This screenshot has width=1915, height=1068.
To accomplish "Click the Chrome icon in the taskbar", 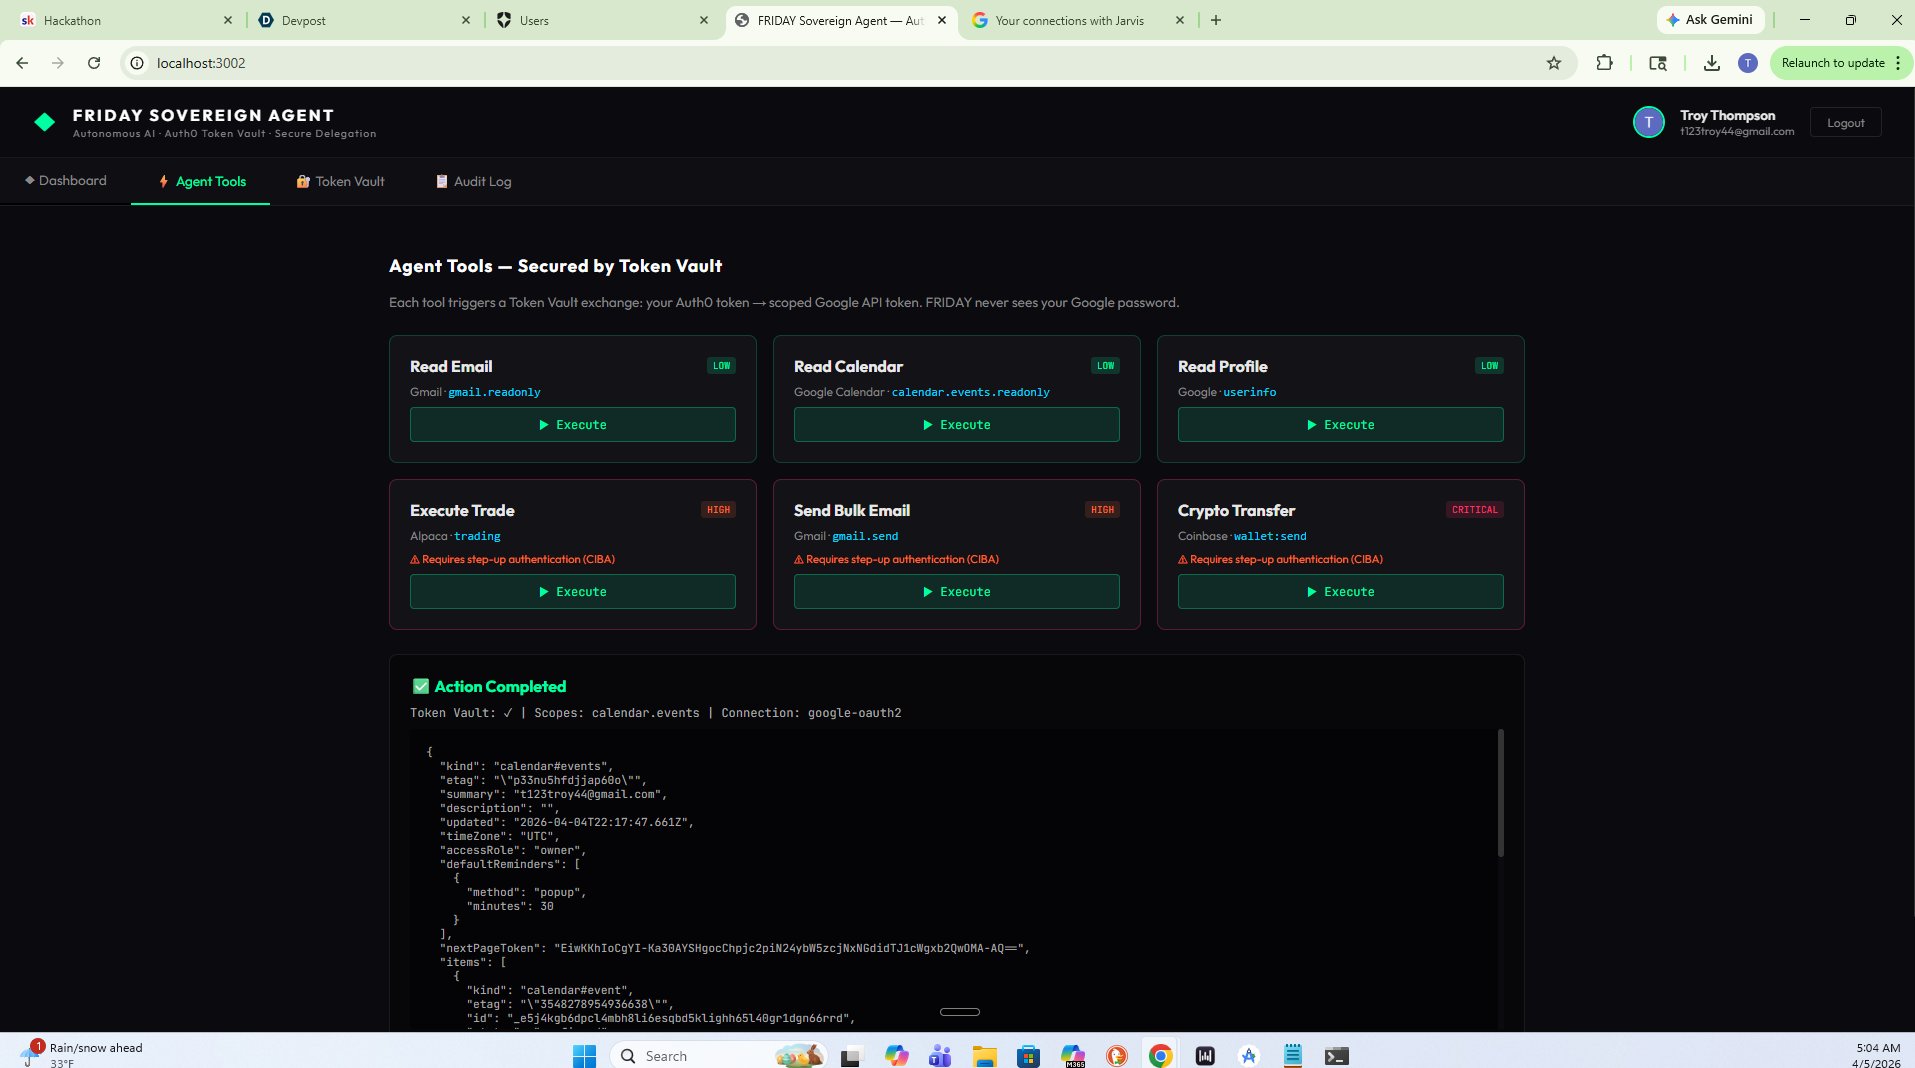I will click(1161, 1056).
